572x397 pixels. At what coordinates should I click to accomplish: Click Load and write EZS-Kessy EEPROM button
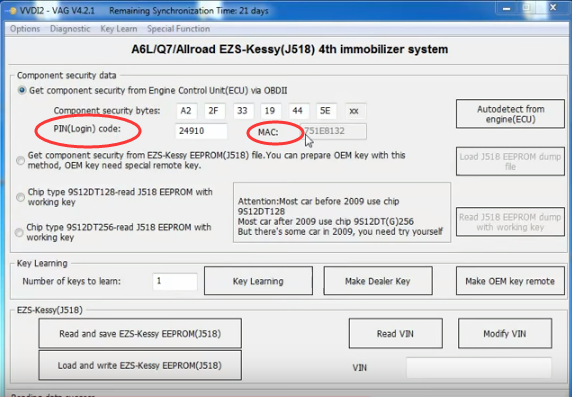click(140, 365)
